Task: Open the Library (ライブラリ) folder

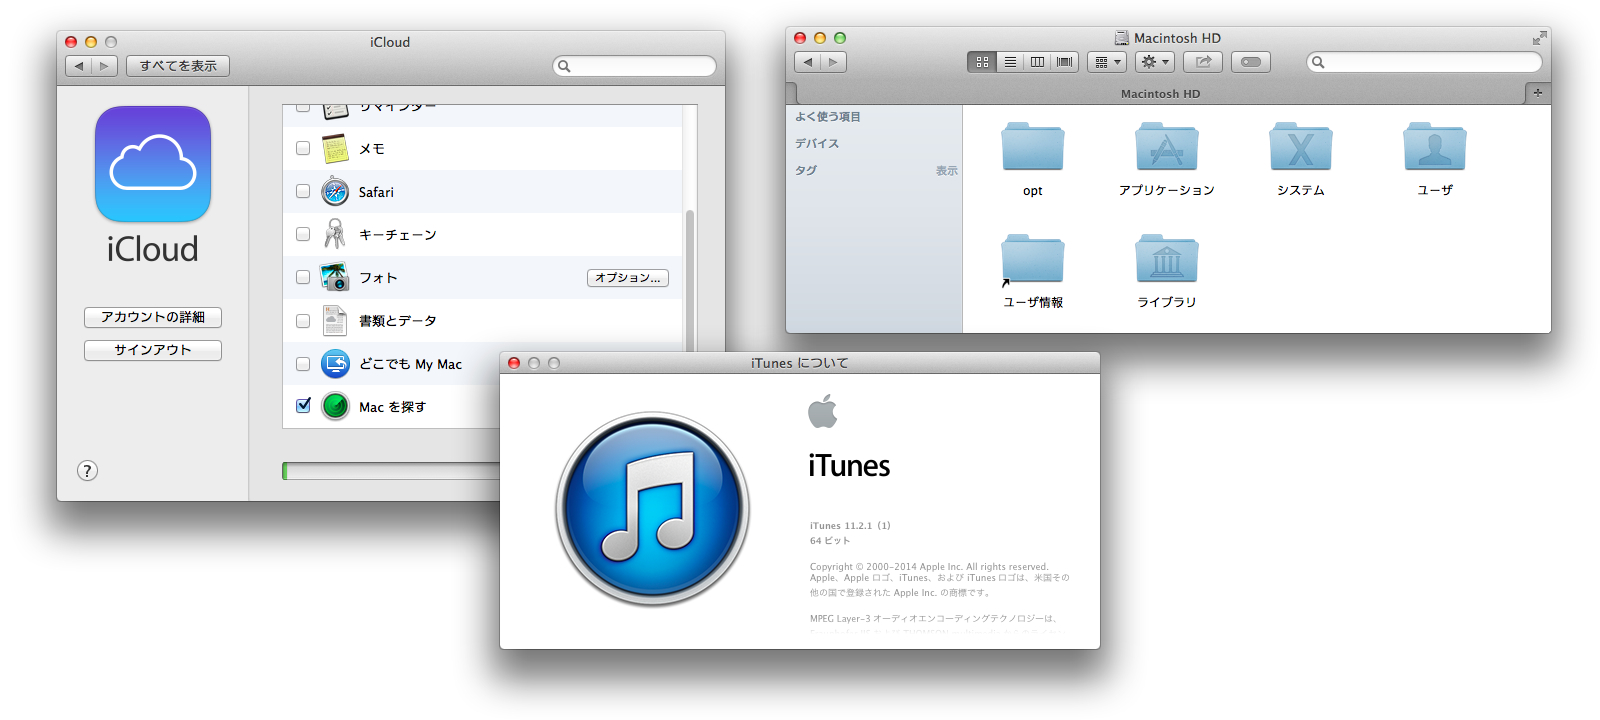Action: (x=1167, y=259)
